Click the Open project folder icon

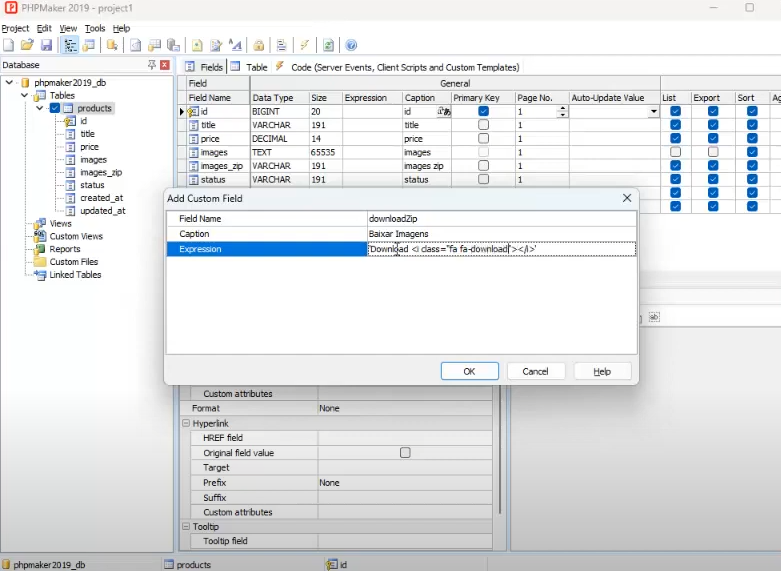27,45
